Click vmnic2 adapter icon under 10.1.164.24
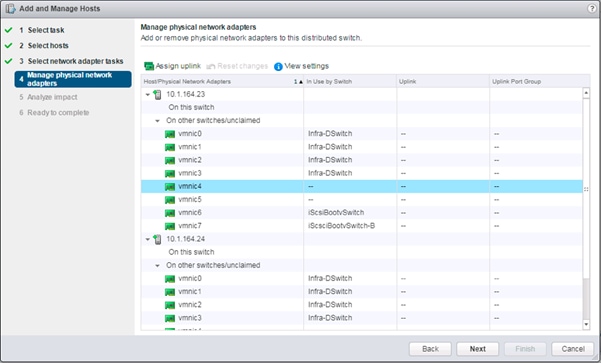The width and height of the screenshot is (601, 363). (170, 305)
